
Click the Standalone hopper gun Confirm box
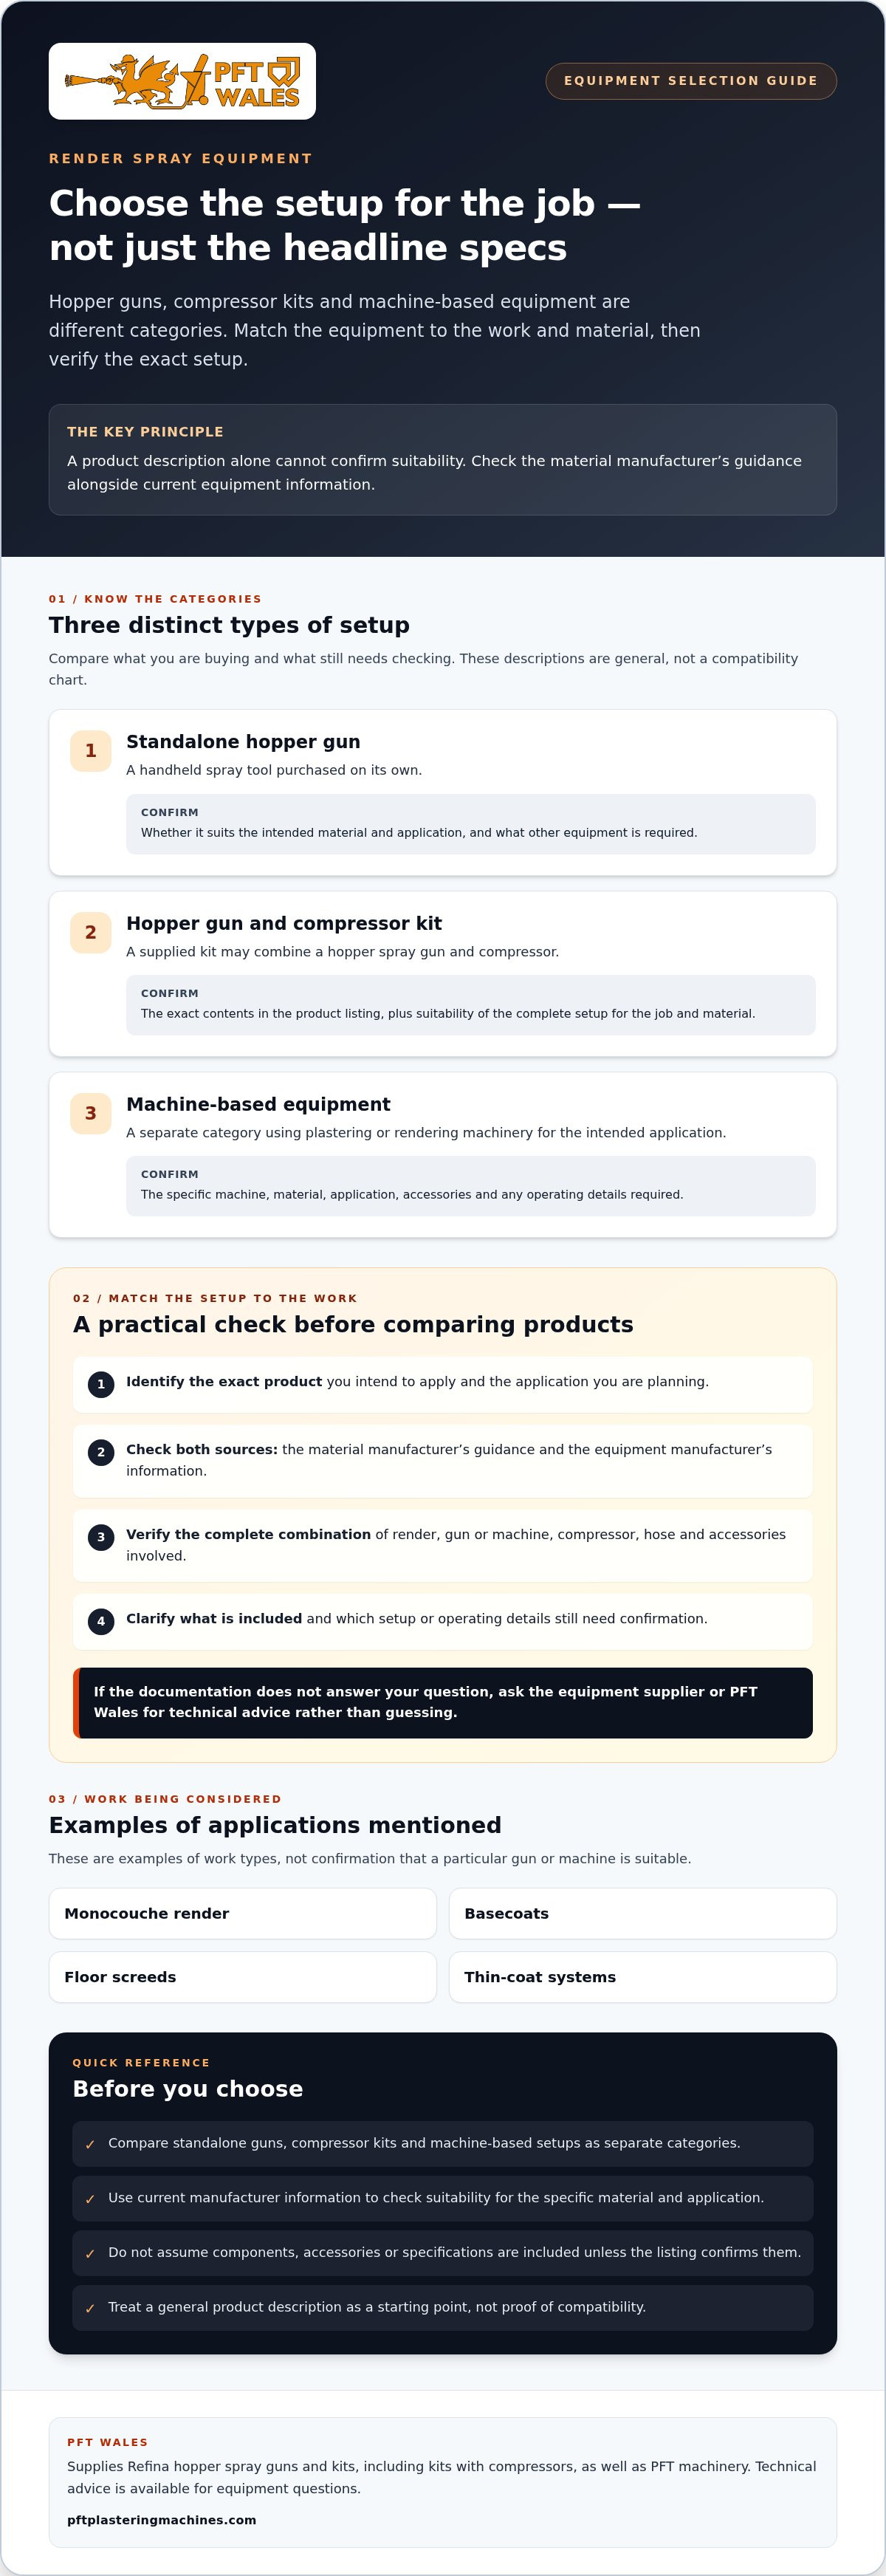pos(471,824)
